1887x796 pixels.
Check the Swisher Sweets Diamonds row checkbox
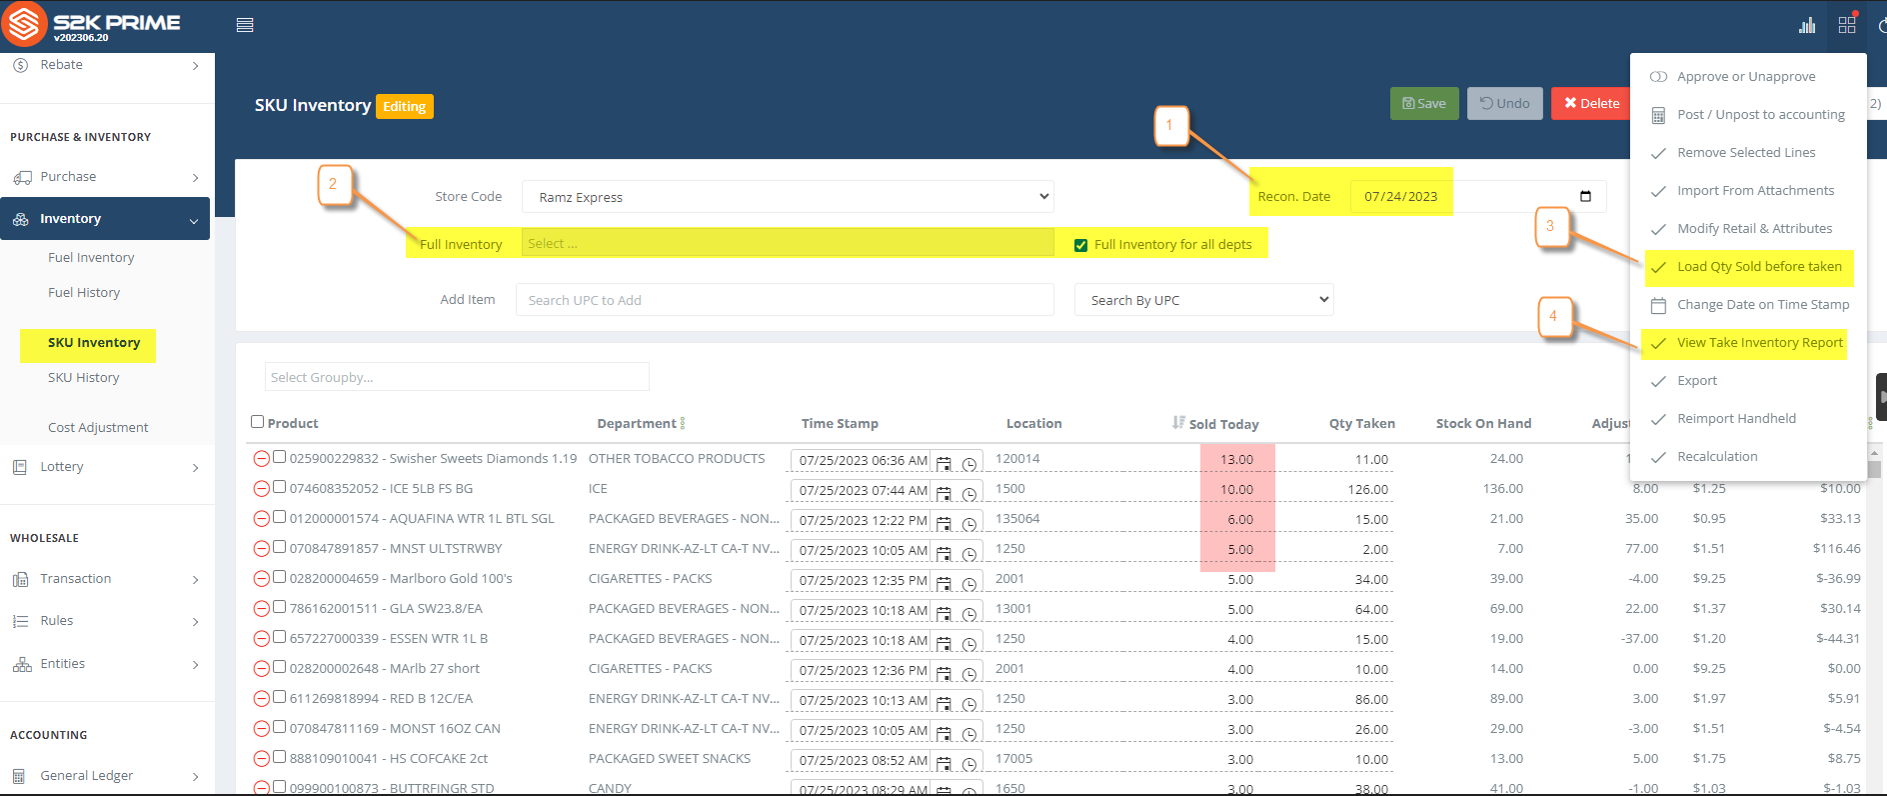(x=280, y=457)
